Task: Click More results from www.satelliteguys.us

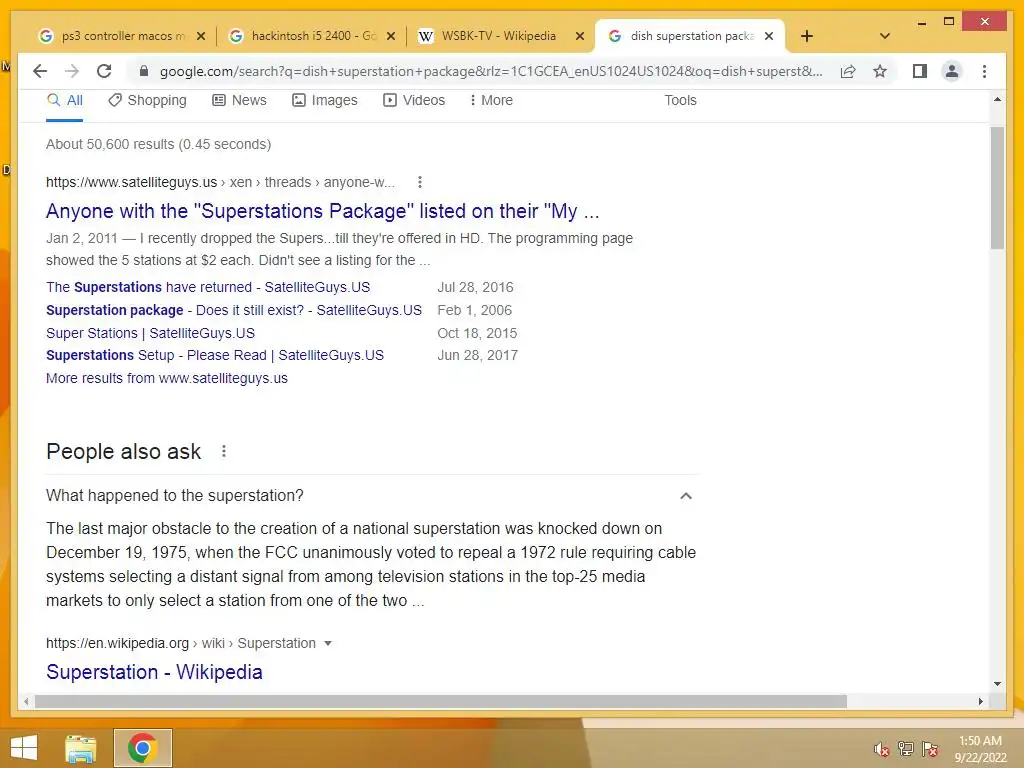Action: pos(167,378)
